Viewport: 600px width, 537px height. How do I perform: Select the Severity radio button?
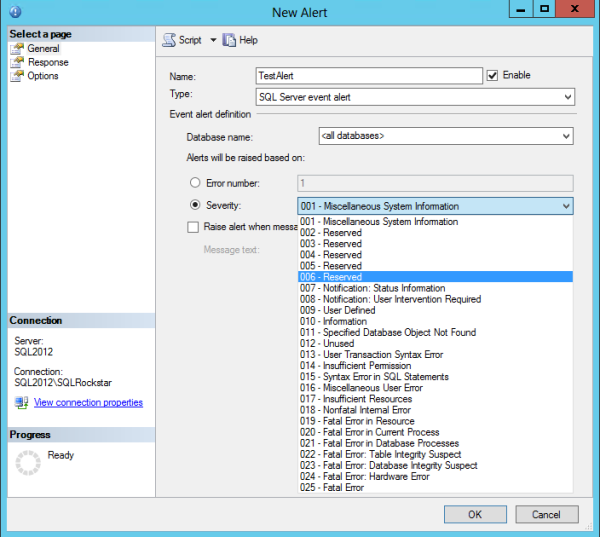[x=195, y=205]
